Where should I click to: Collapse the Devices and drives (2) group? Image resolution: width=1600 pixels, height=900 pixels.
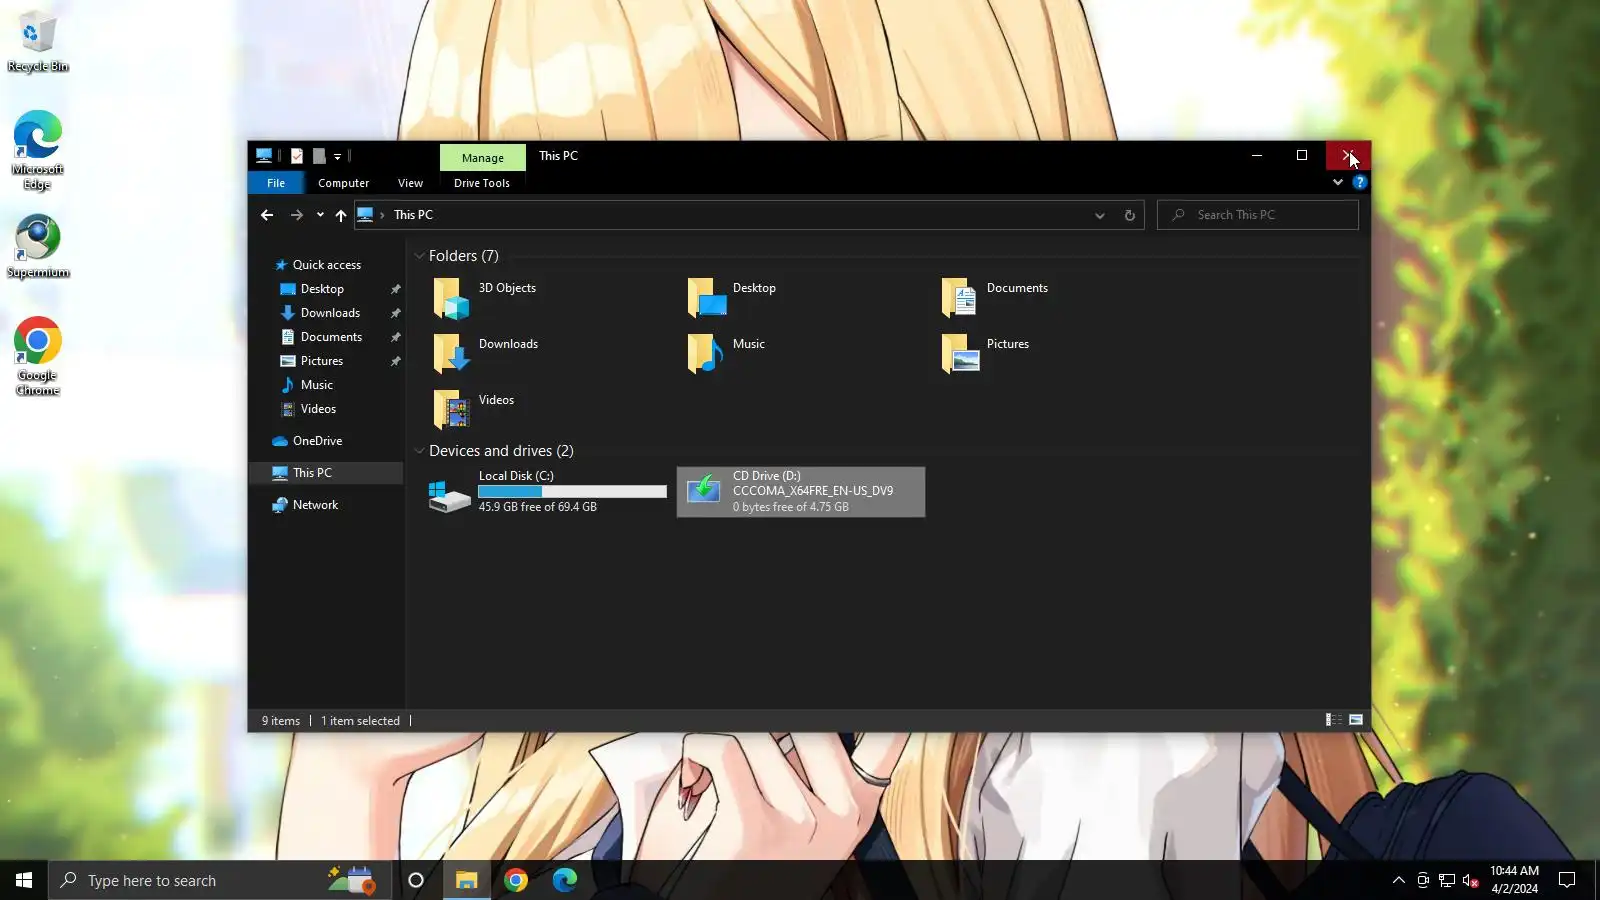pos(420,451)
